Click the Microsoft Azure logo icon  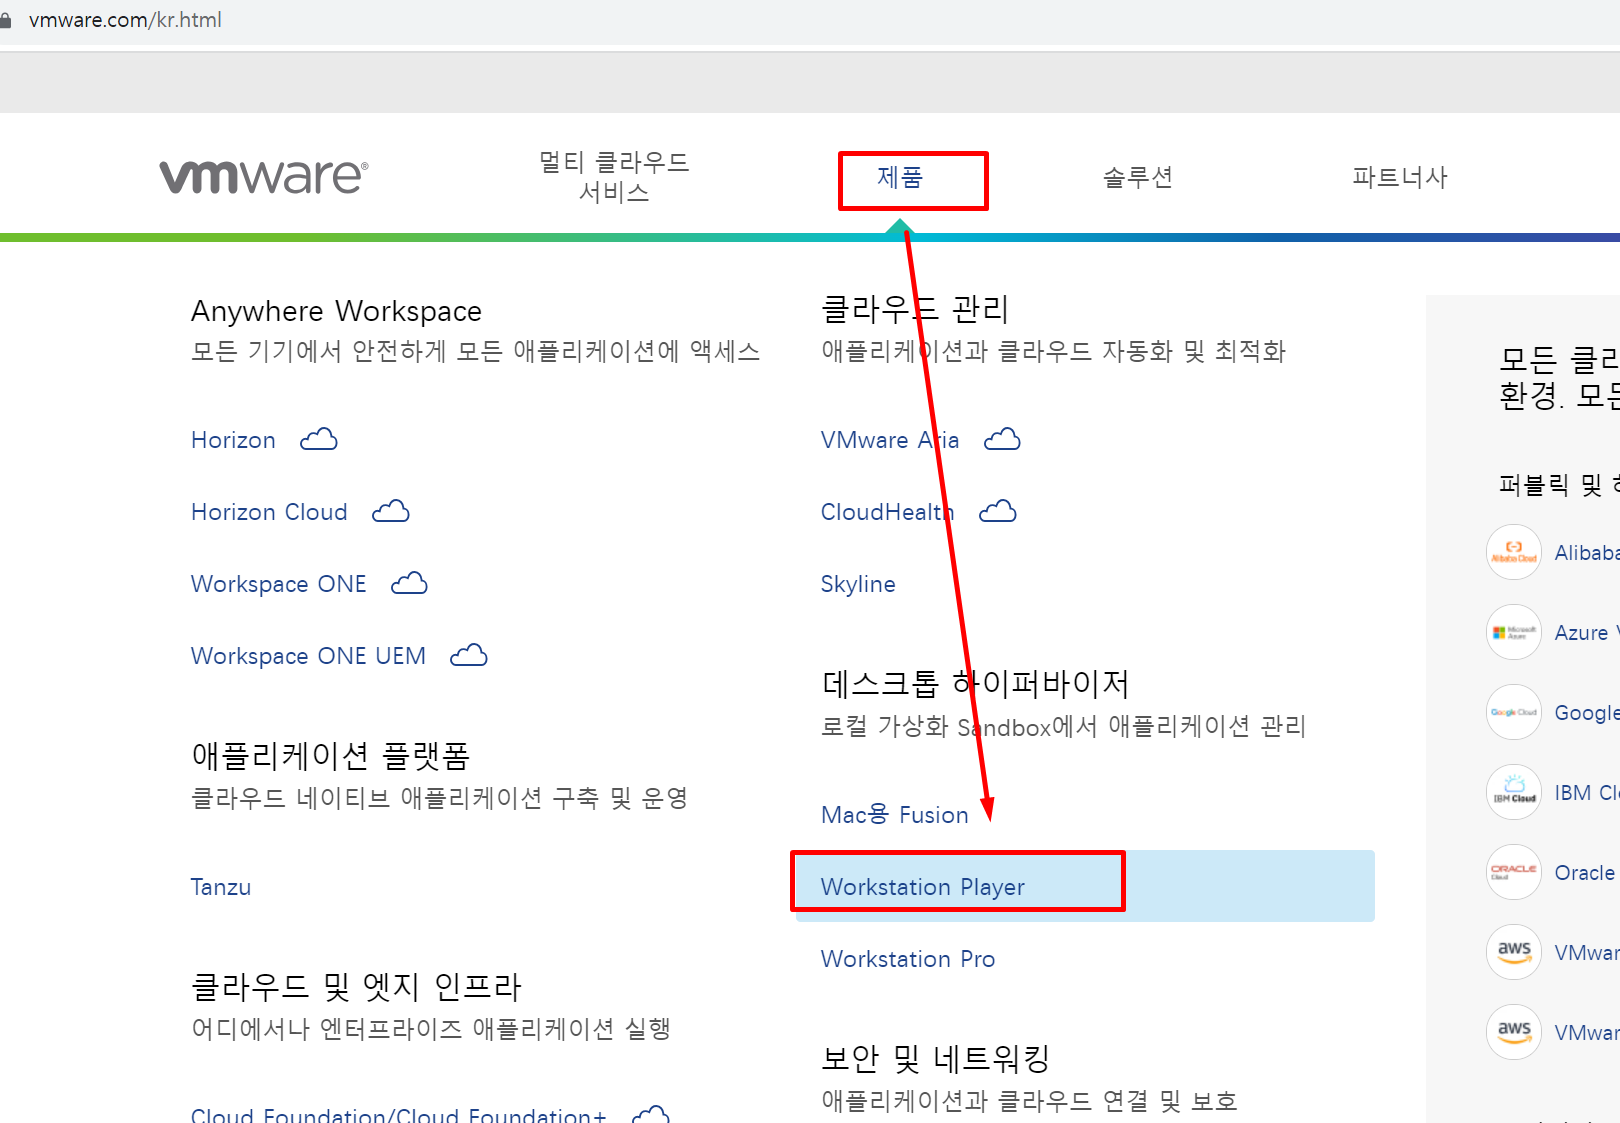(1514, 632)
